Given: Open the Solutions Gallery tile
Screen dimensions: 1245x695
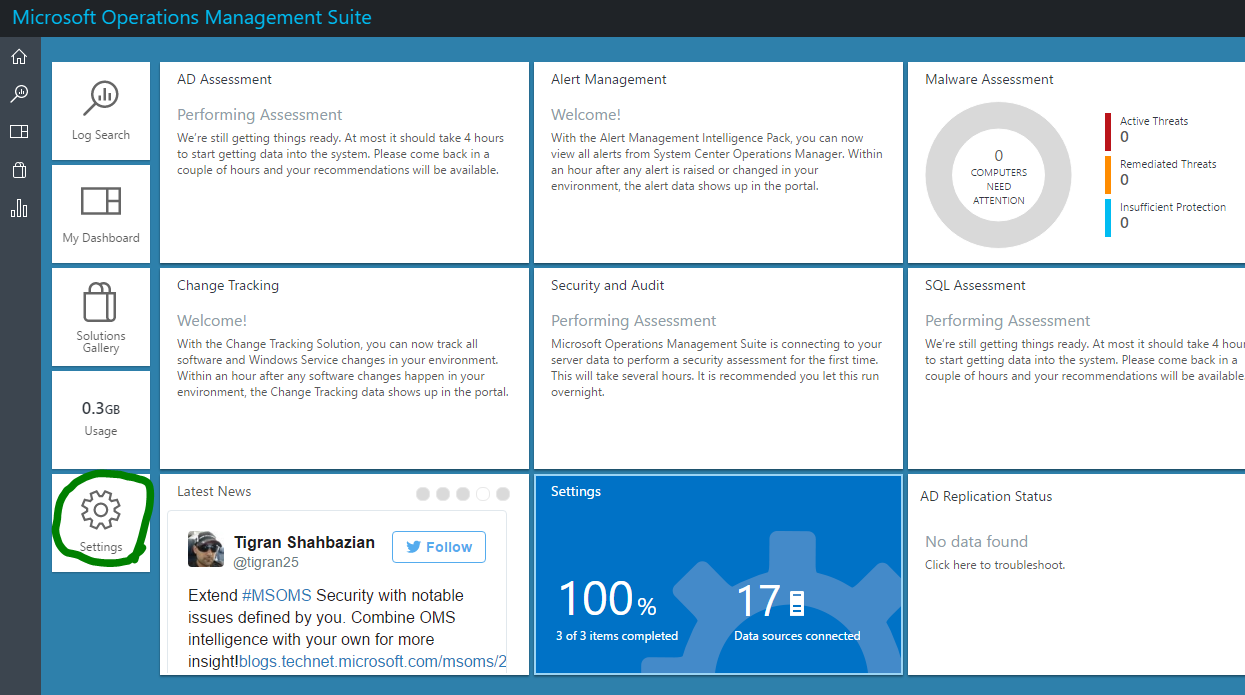Looking at the screenshot, I should 101,316.
